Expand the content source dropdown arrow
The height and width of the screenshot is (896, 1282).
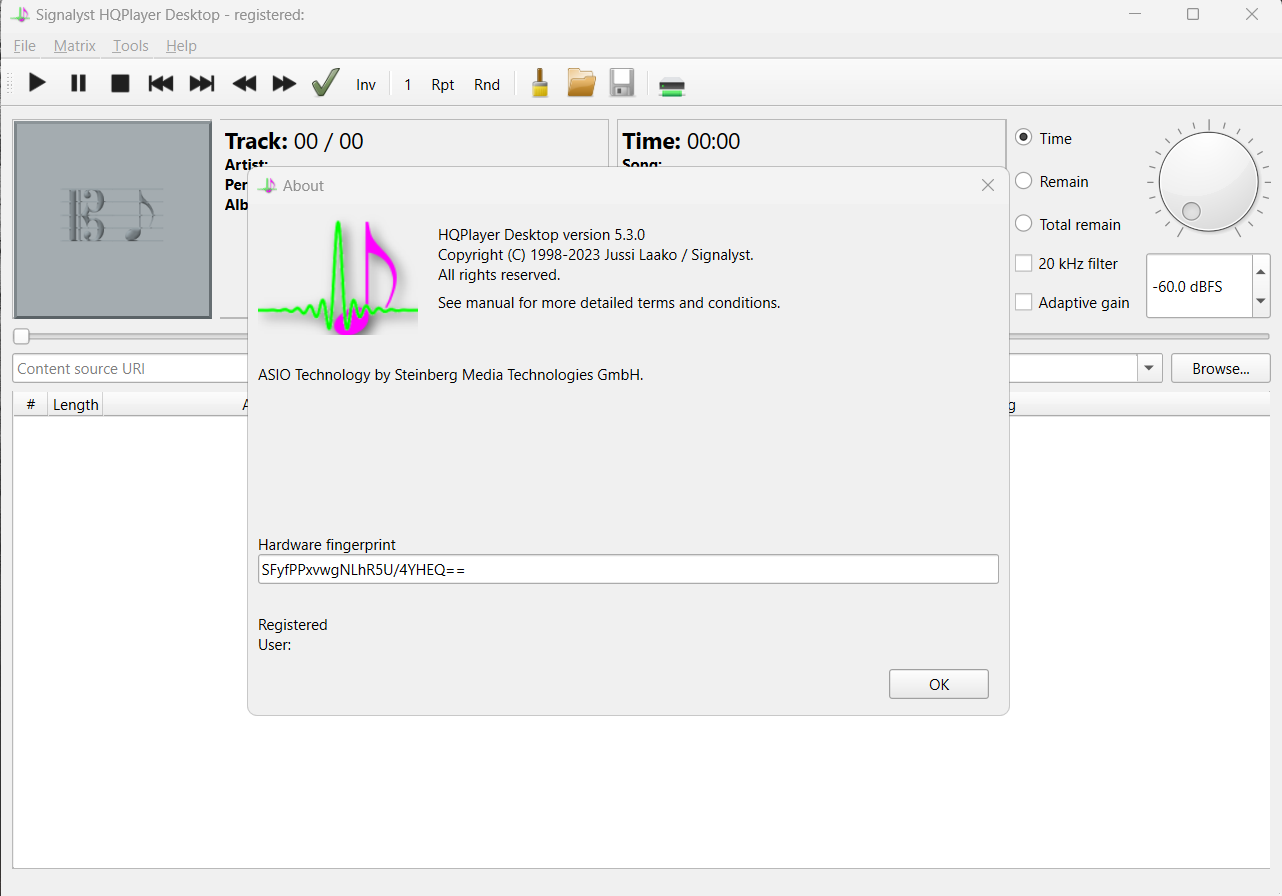(1149, 368)
